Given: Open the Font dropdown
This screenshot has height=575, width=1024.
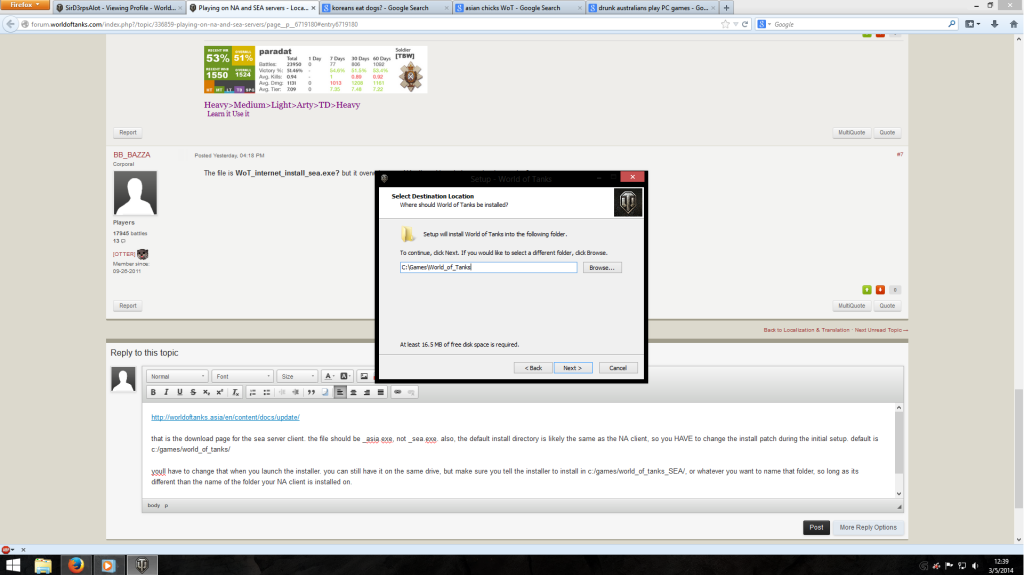Looking at the screenshot, I should point(242,376).
